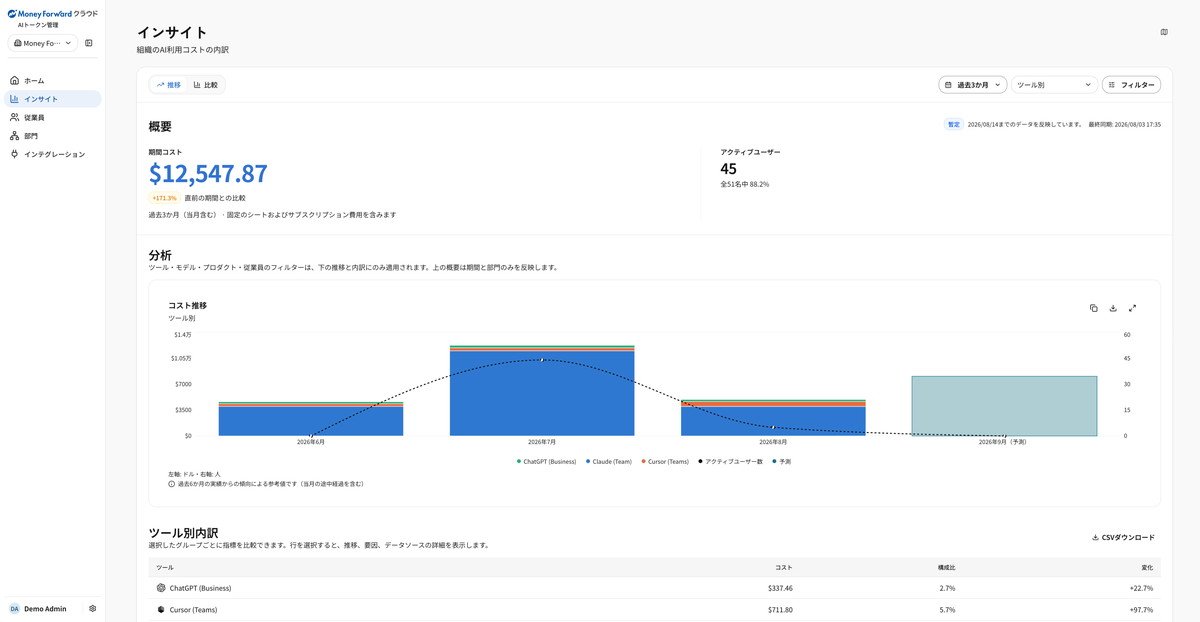
Task: Select the 2026年9月 forecast bar
Action: point(1004,406)
